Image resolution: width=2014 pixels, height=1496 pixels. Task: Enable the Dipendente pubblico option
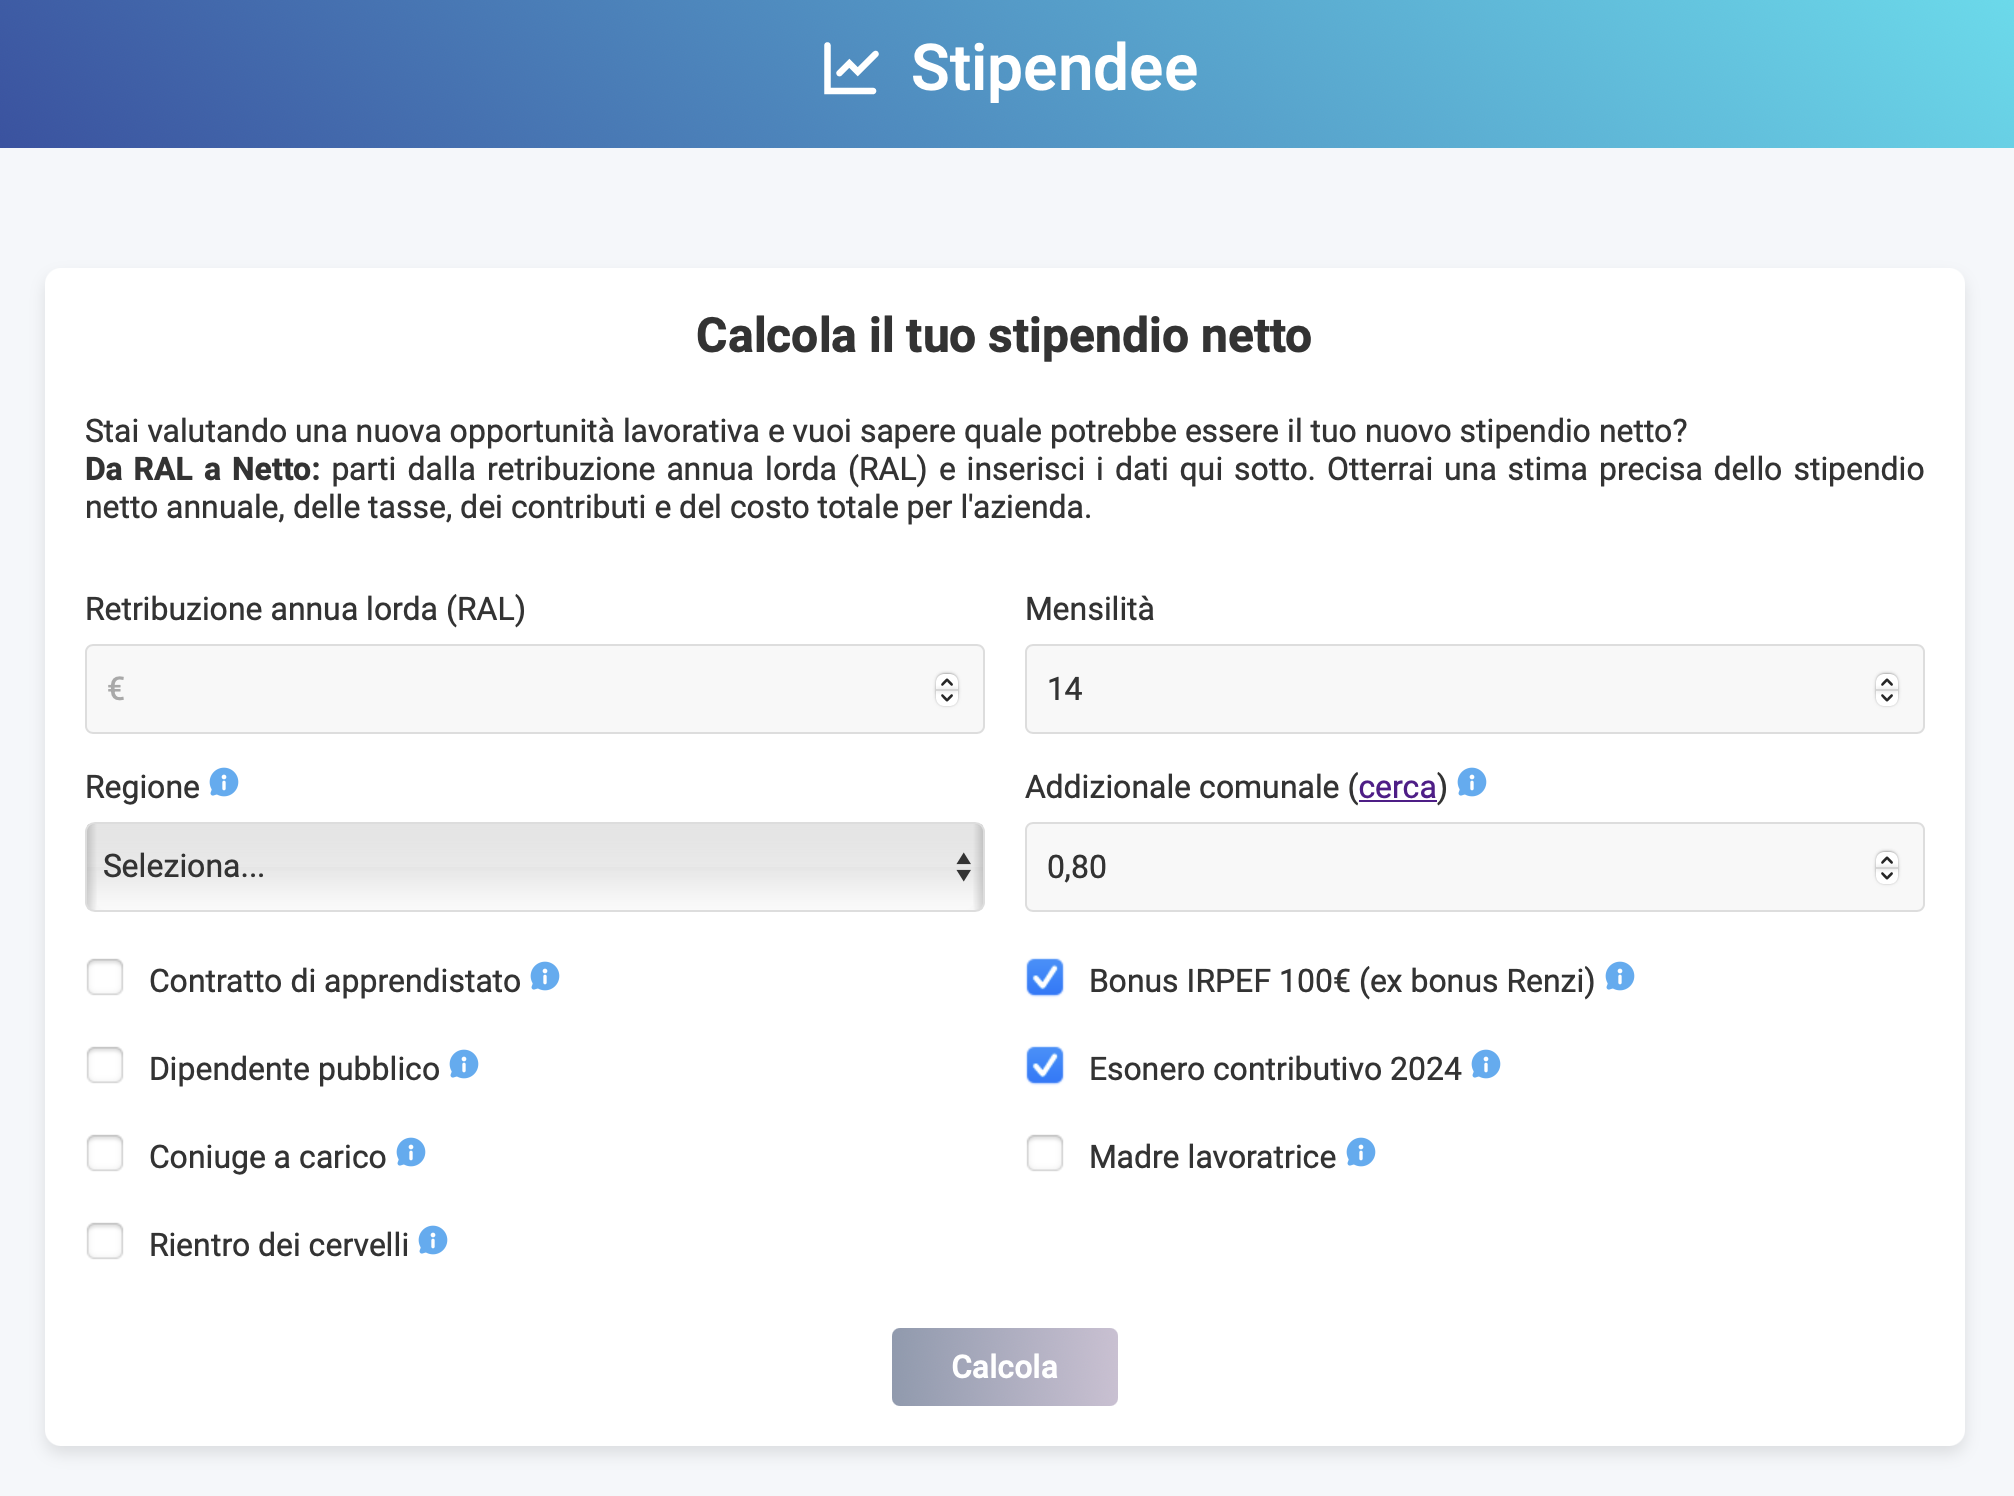[105, 1065]
